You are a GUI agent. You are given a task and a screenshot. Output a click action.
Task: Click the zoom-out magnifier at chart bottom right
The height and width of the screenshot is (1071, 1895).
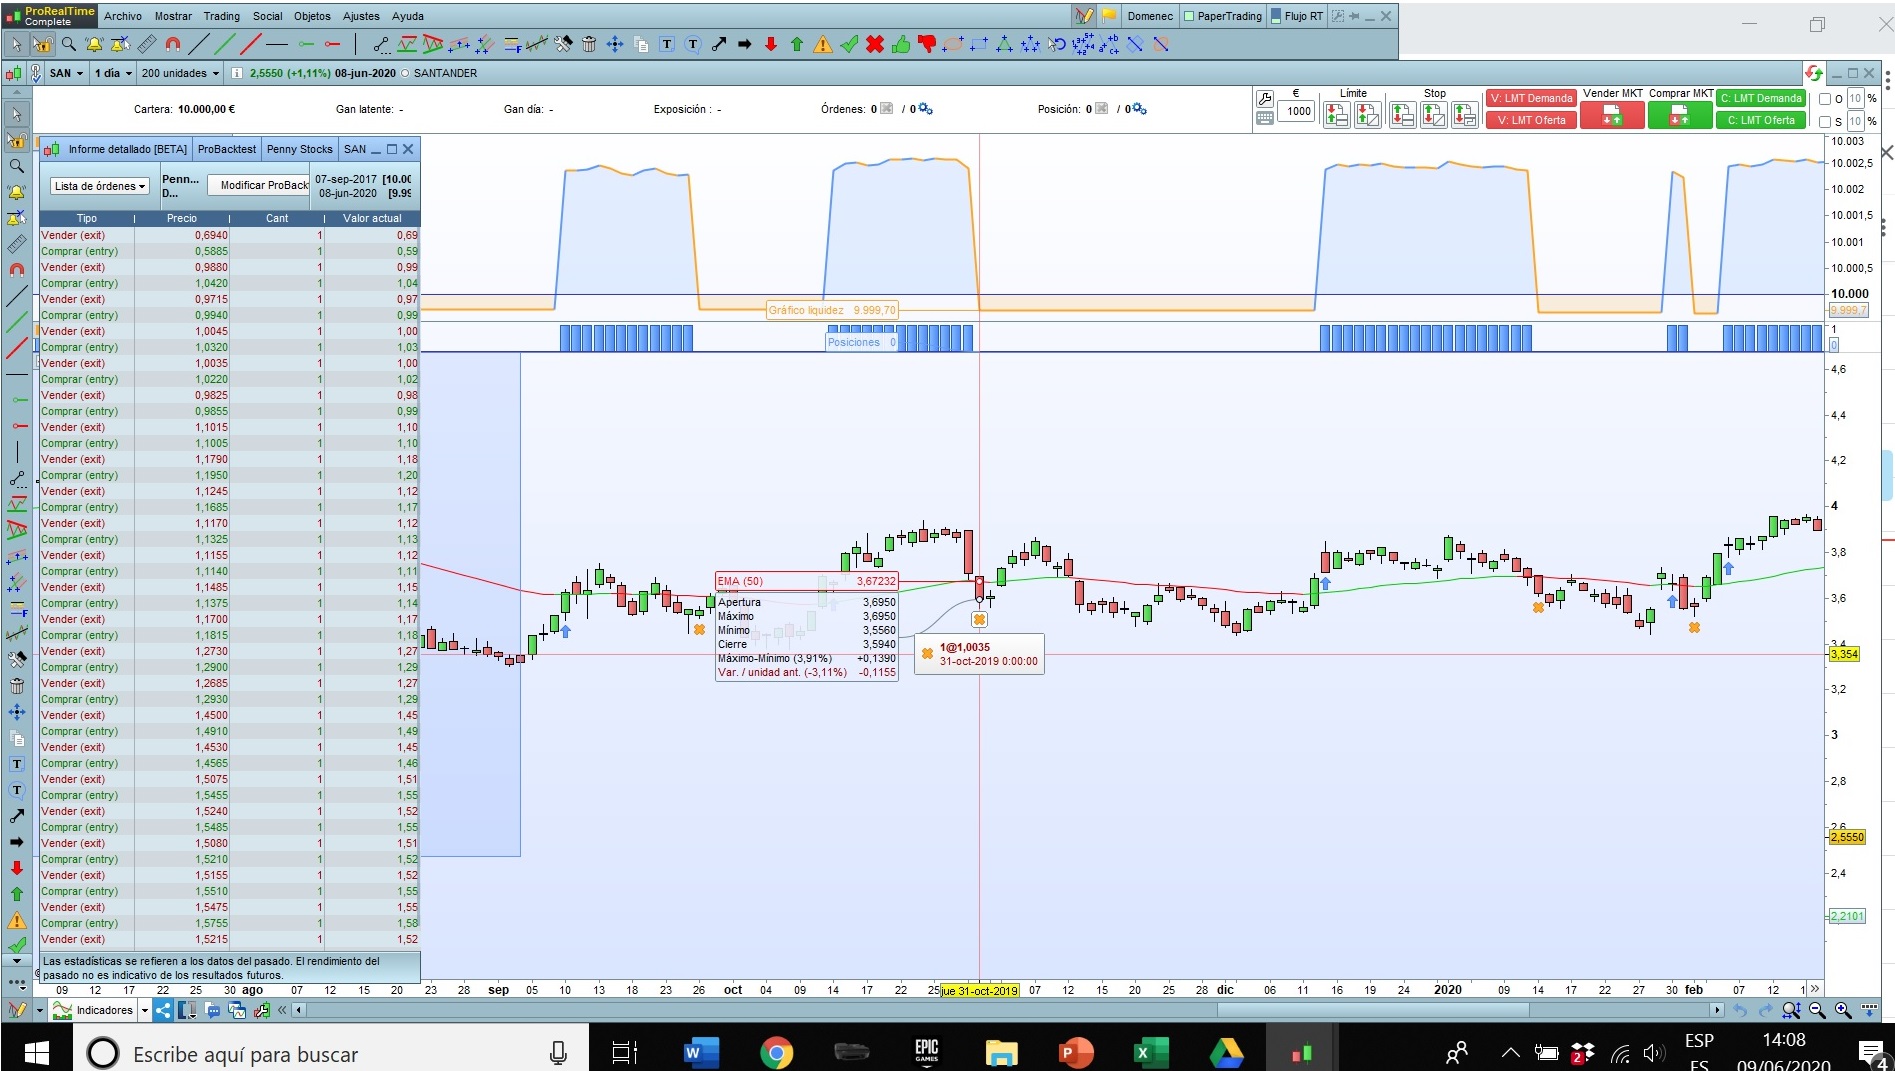(1817, 1010)
